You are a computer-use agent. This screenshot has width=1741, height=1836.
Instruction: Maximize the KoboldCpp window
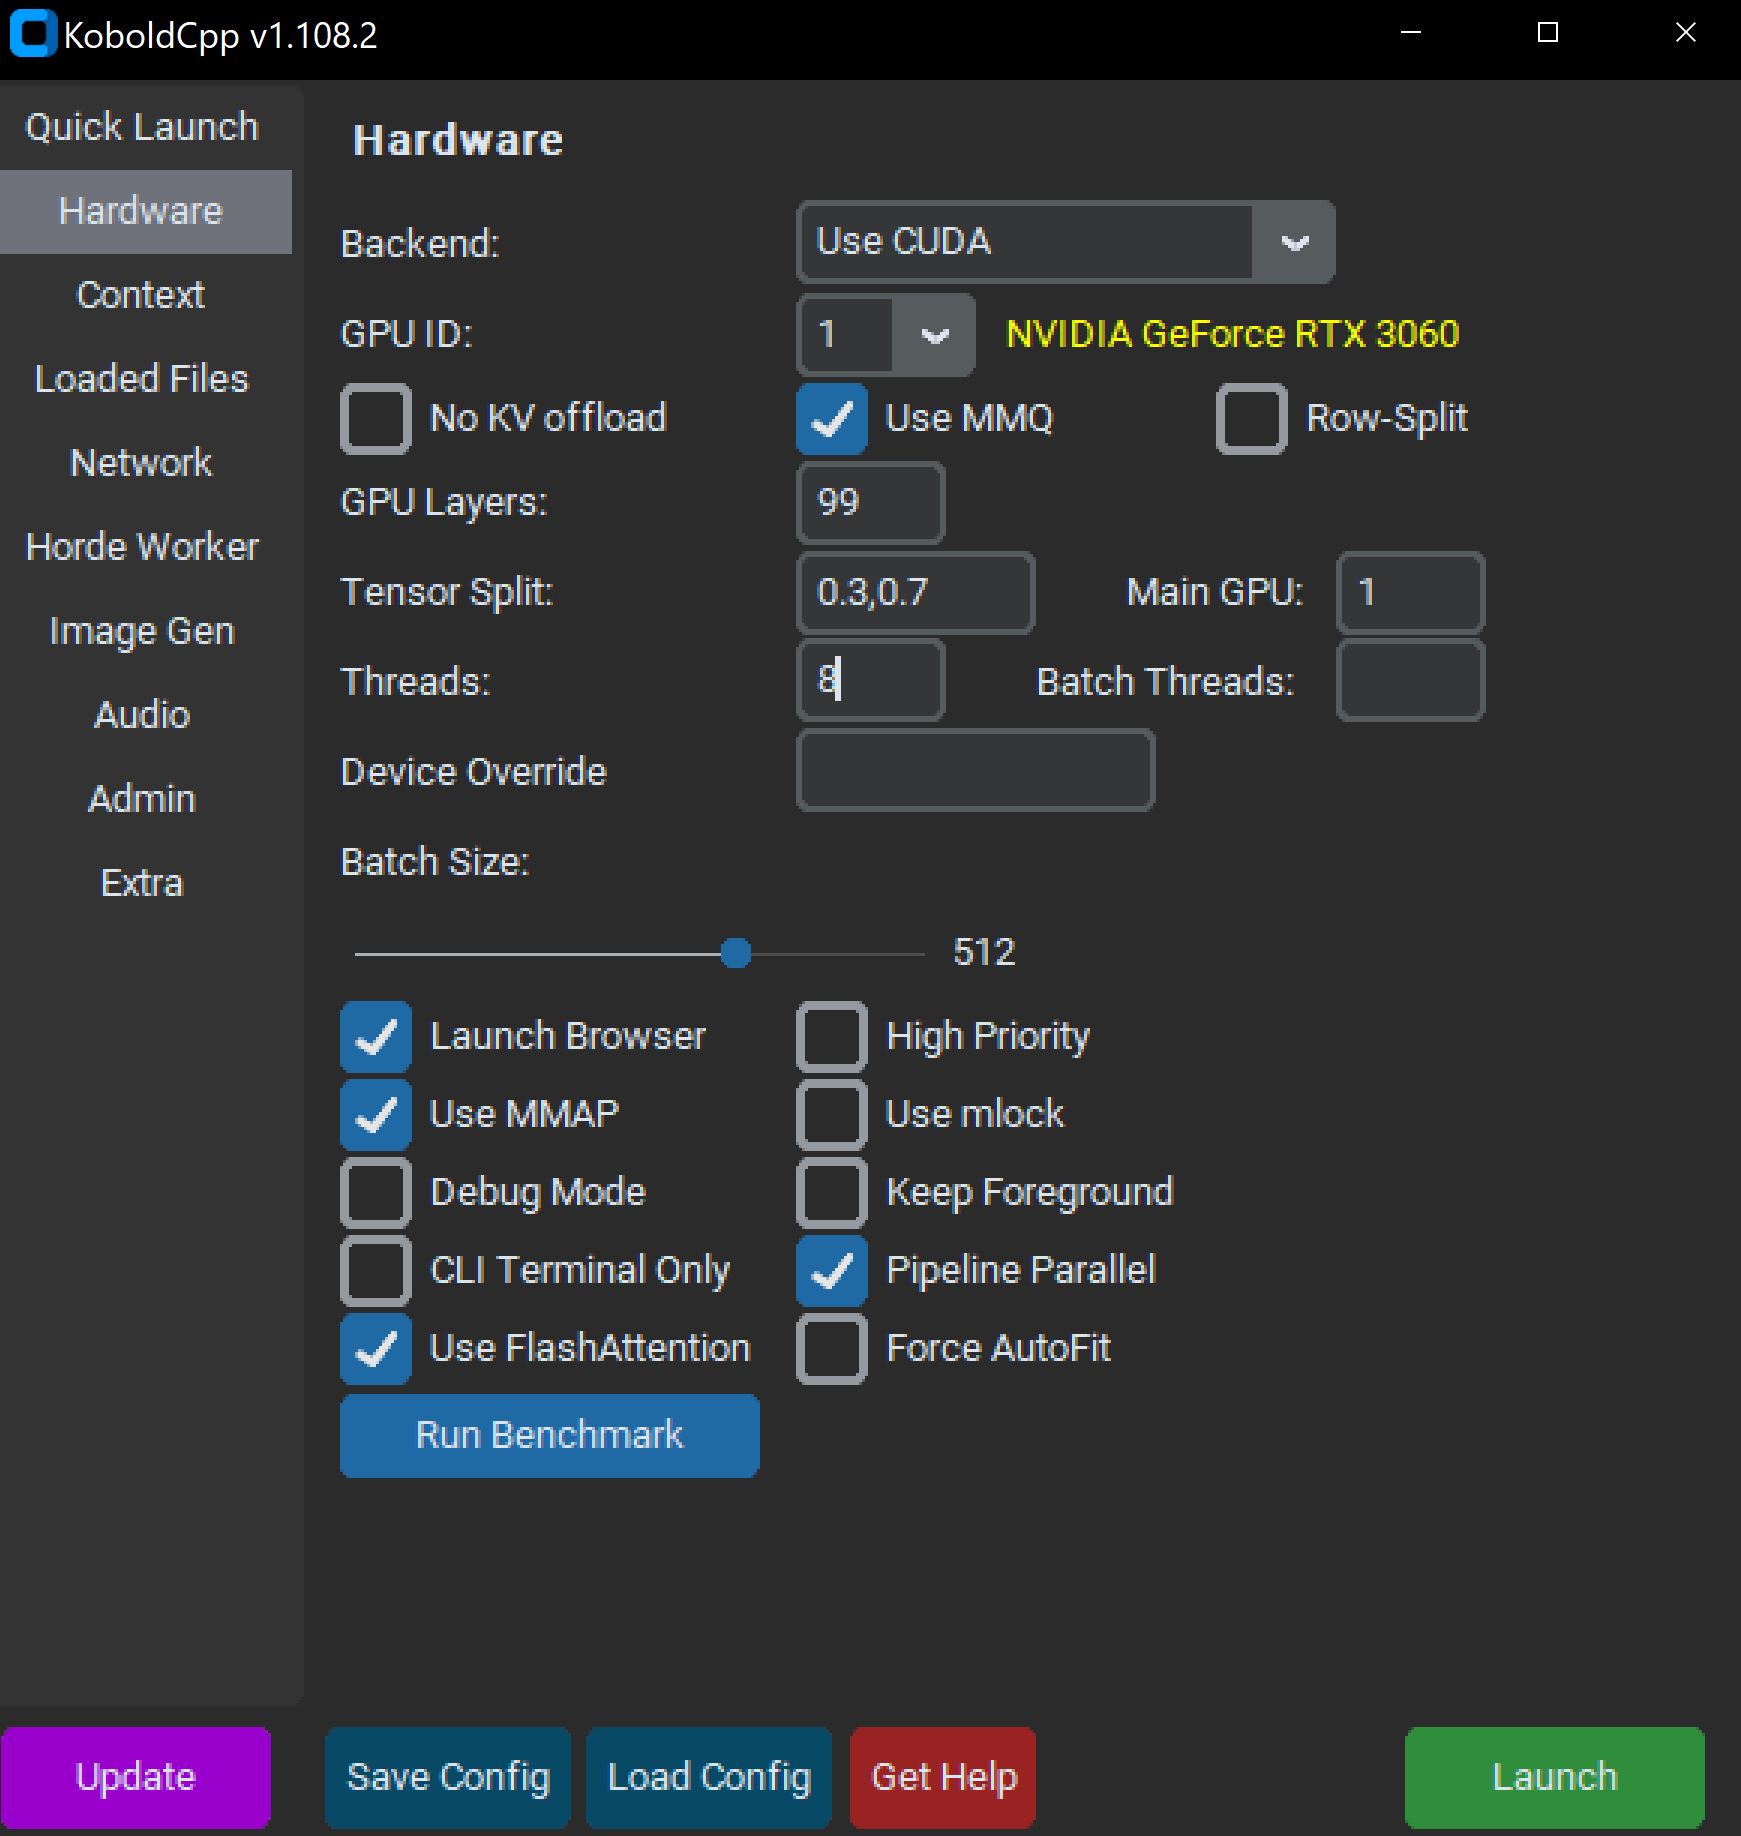coord(1548,33)
